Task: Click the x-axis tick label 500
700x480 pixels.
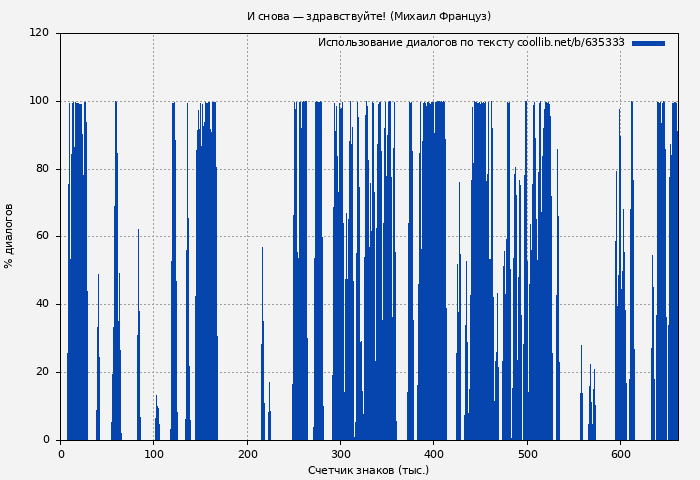Action: (527, 454)
